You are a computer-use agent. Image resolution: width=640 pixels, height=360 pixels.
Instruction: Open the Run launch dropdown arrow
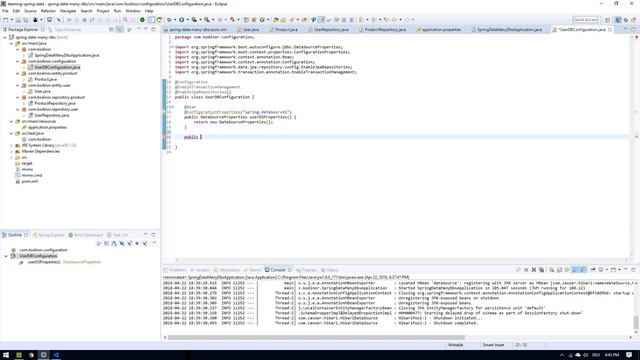click(187, 20)
